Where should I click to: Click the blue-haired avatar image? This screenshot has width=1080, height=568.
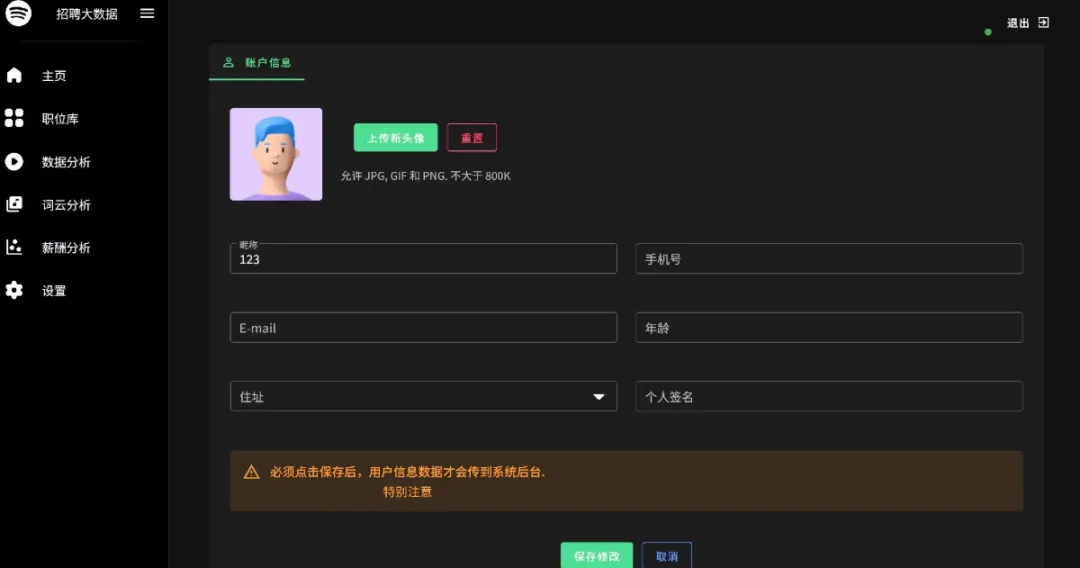click(276, 154)
